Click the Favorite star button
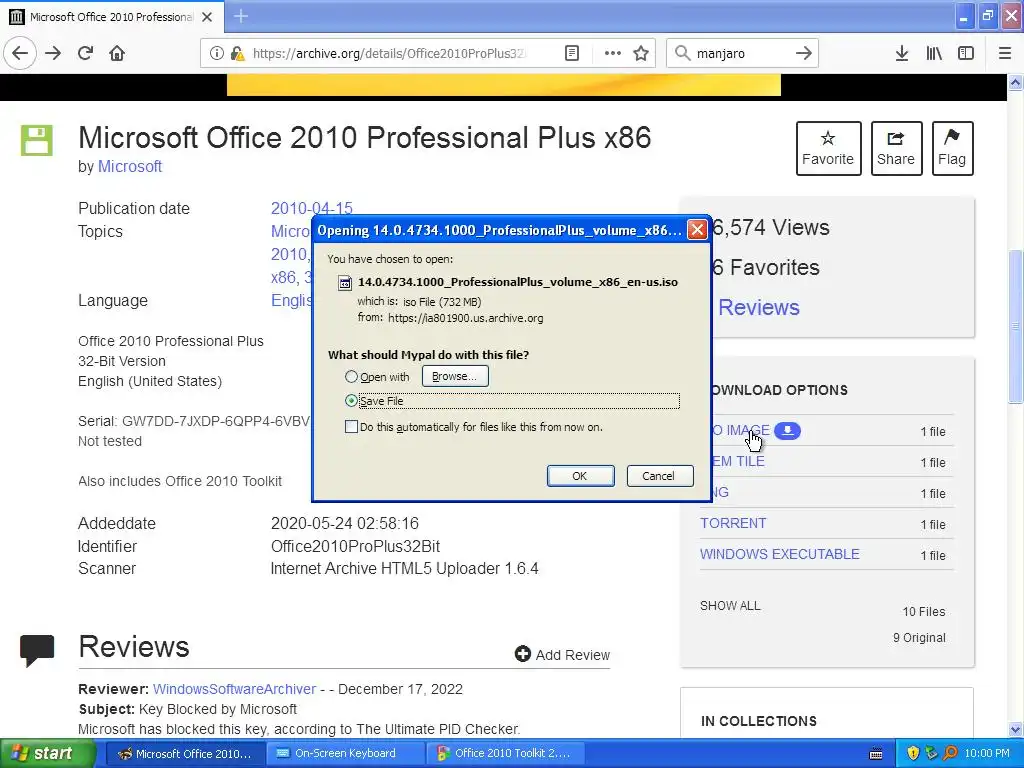Viewport: 1024px width, 768px height. (x=828, y=148)
